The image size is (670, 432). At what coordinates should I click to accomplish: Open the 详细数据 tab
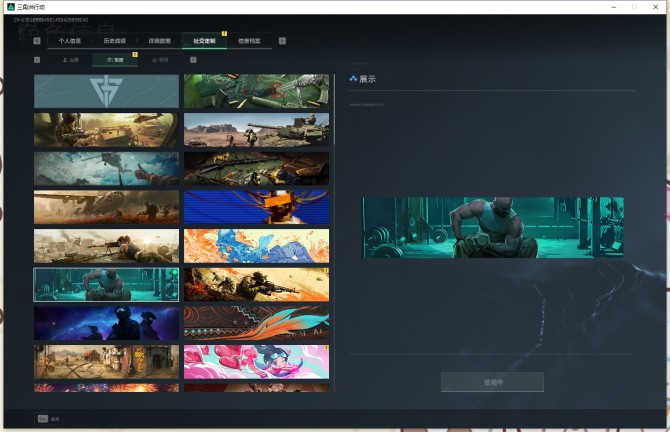tap(159, 41)
